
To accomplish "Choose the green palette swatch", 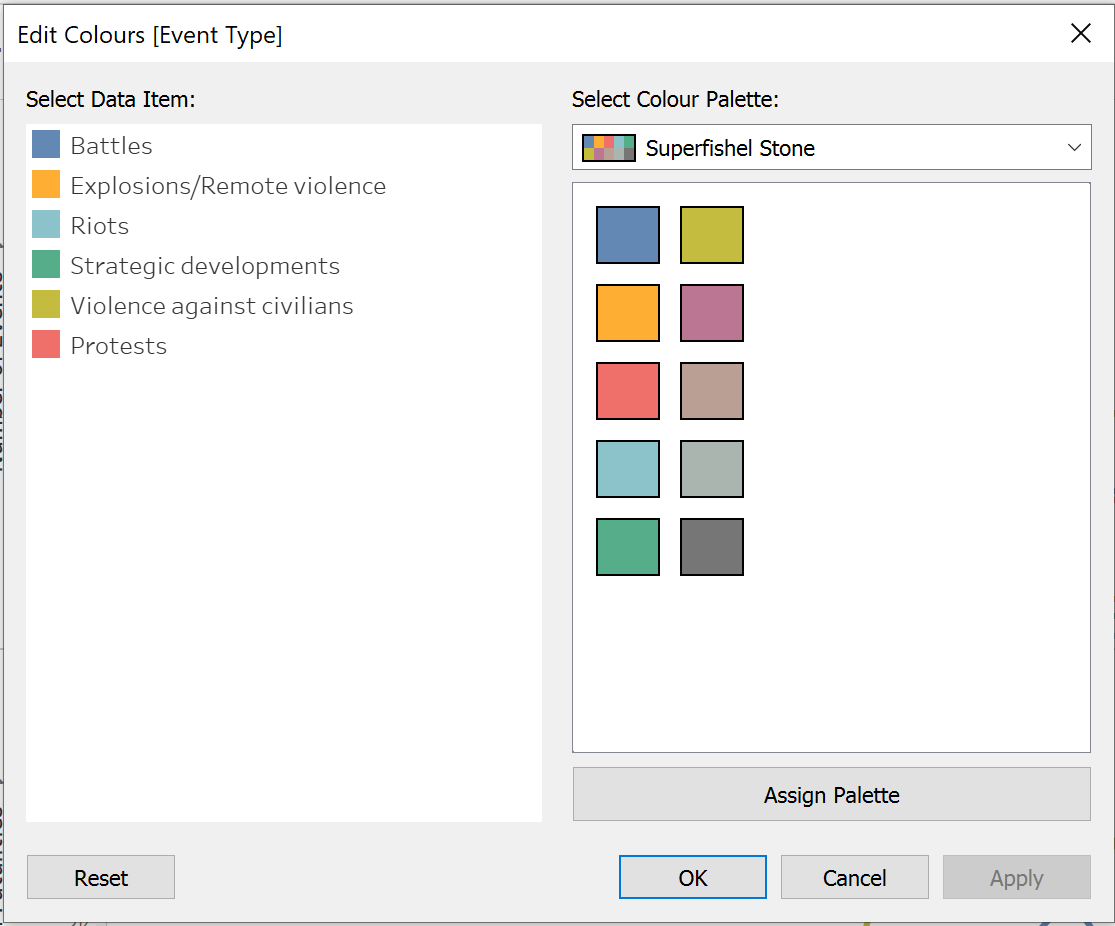I will click(628, 547).
